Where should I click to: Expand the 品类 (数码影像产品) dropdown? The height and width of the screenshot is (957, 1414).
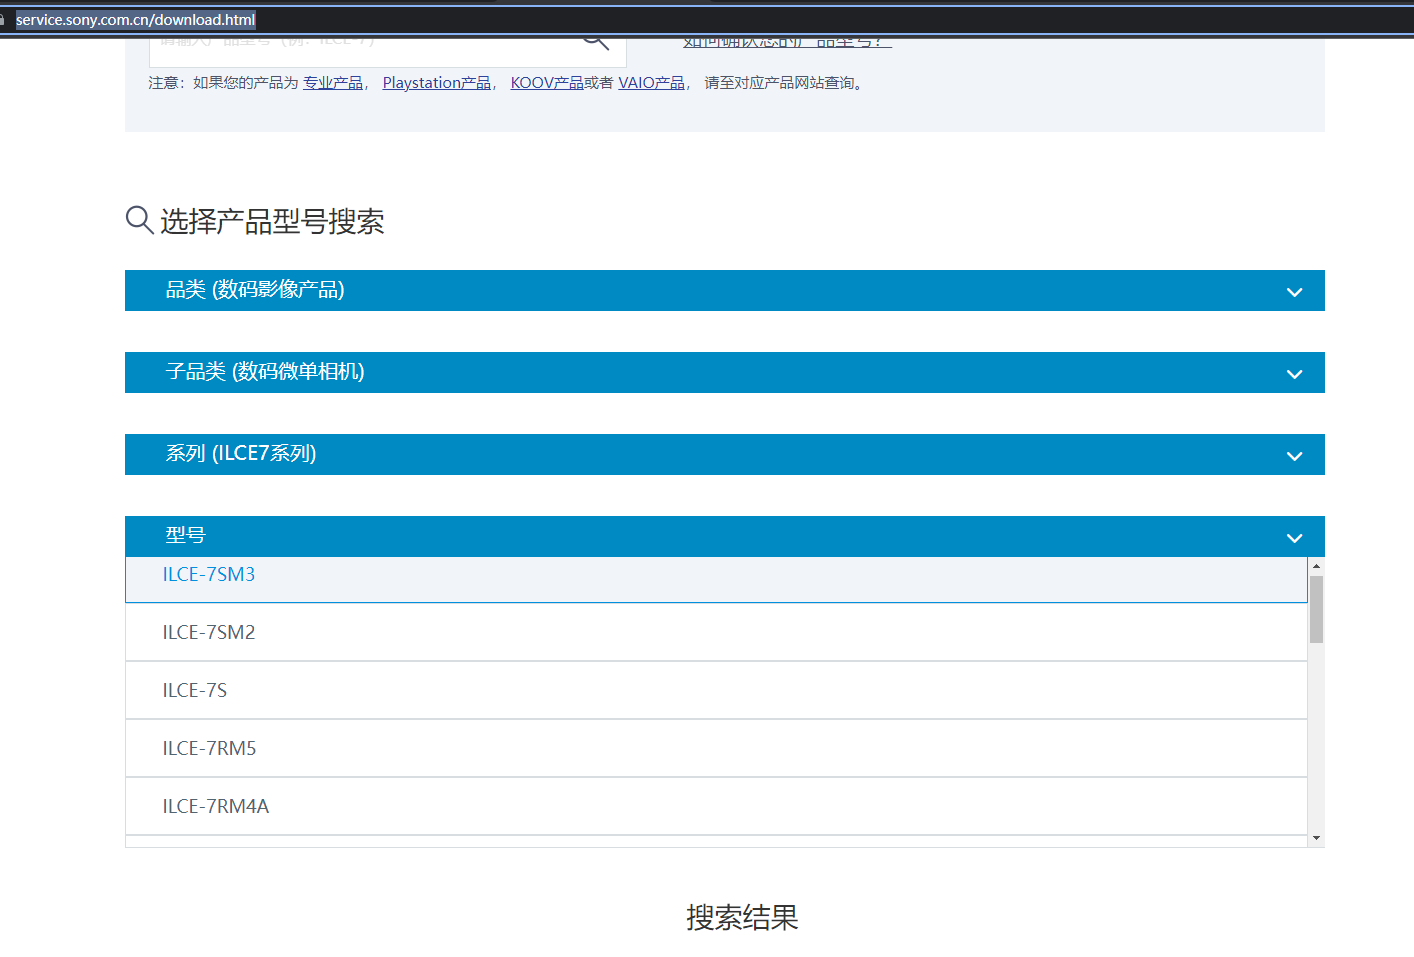(x=725, y=290)
